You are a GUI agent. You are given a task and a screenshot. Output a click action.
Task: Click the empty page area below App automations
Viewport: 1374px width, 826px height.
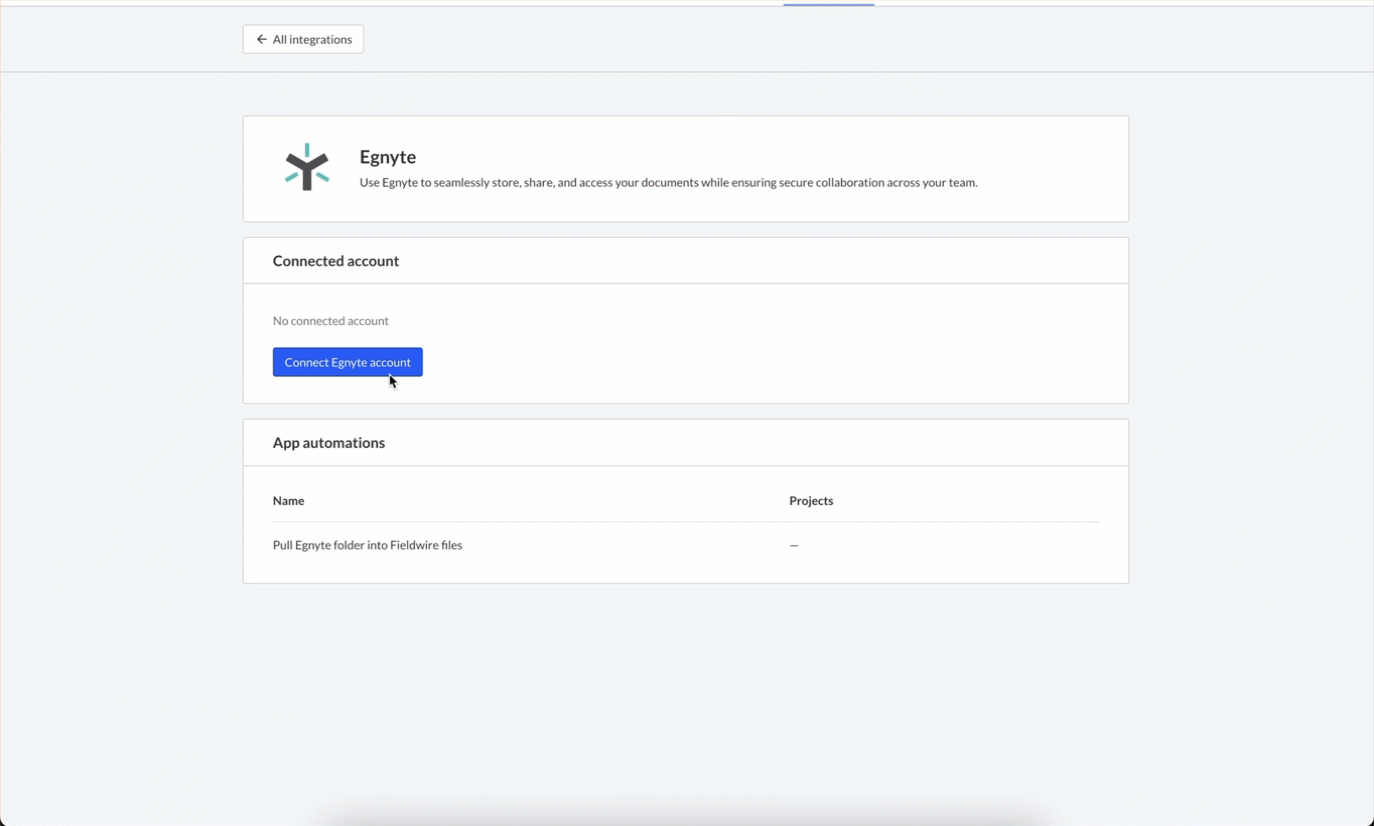pyautogui.click(x=685, y=690)
